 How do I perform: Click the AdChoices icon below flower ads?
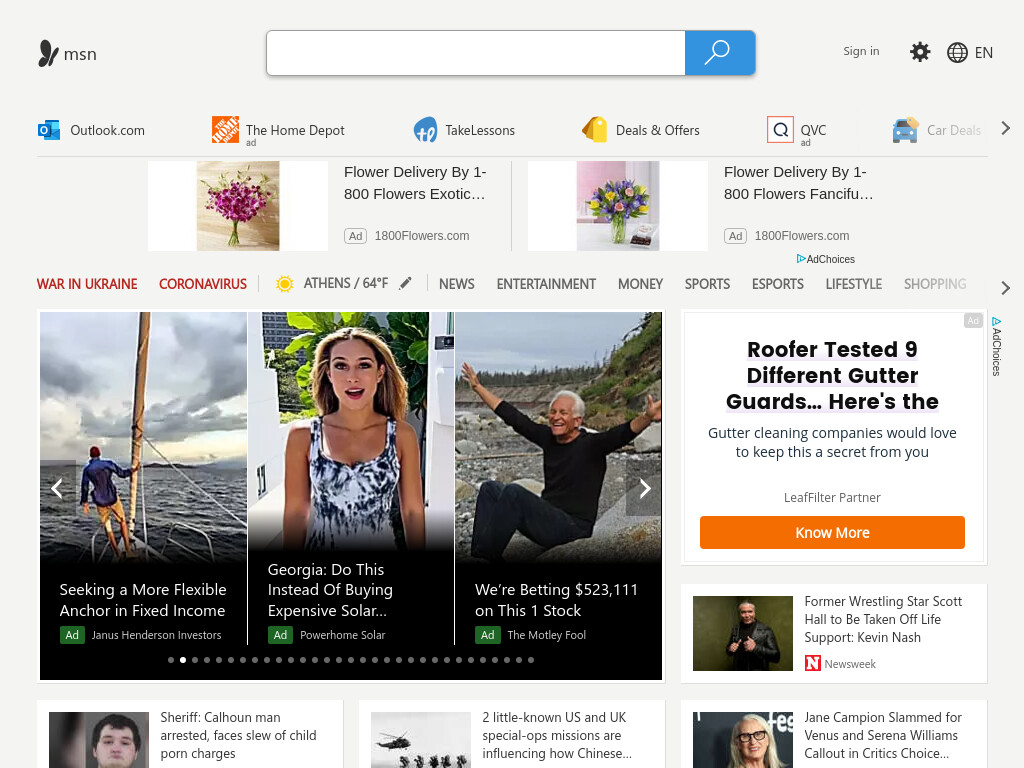pos(801,259)
